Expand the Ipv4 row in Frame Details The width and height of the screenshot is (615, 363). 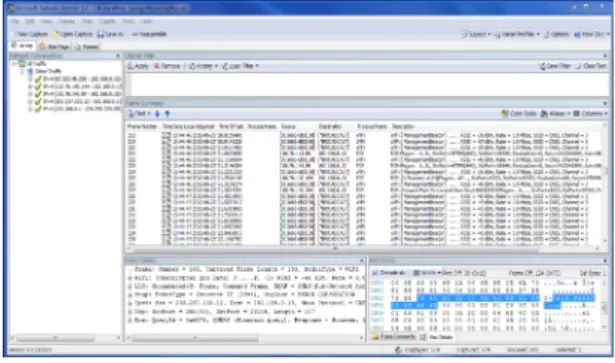coord(130,303)
